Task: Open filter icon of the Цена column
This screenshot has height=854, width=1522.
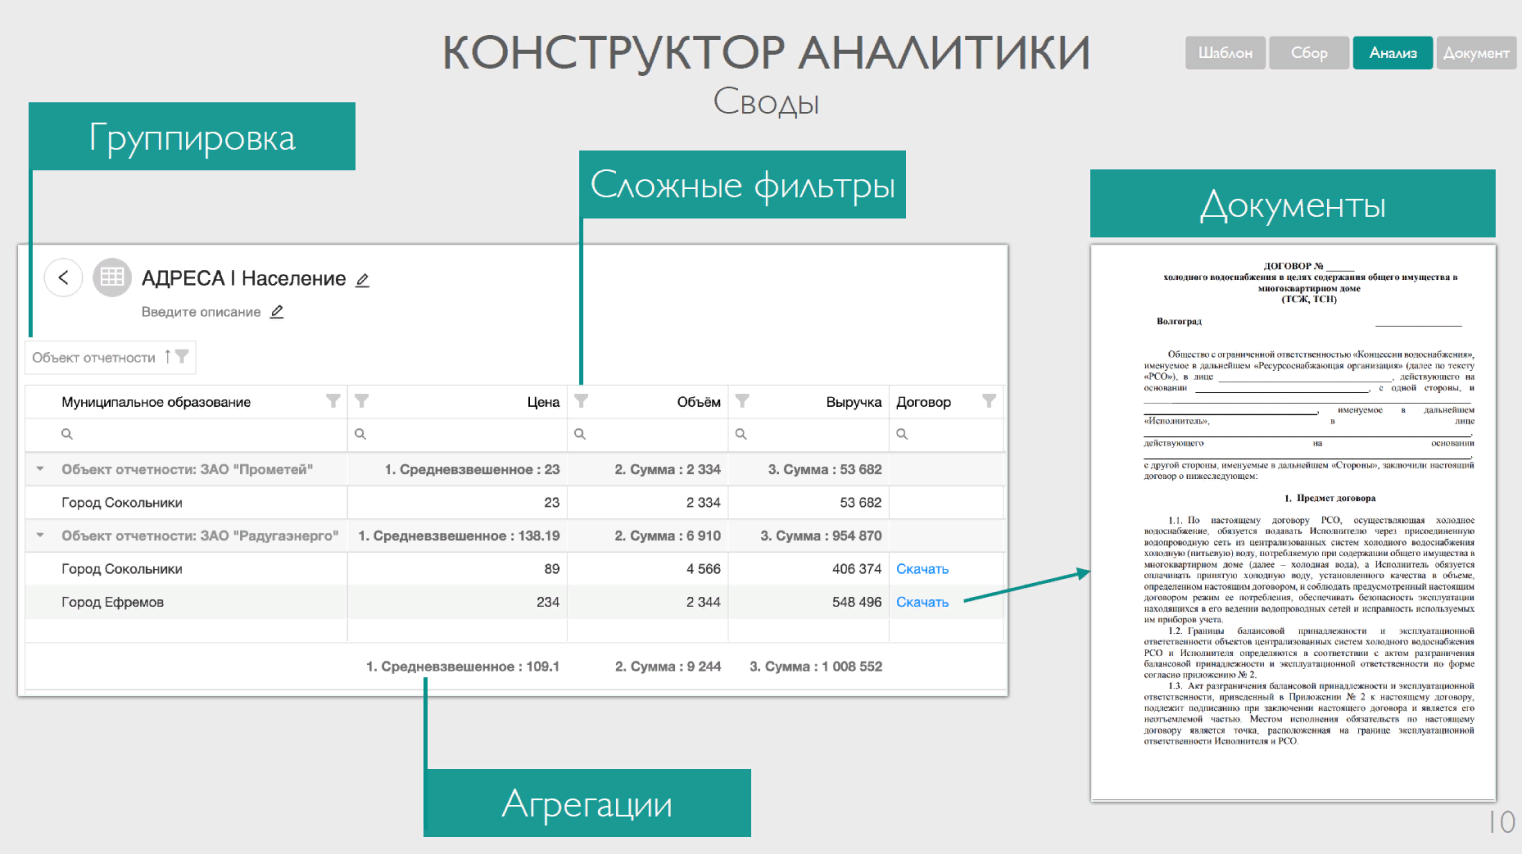Action: [362, 401]
